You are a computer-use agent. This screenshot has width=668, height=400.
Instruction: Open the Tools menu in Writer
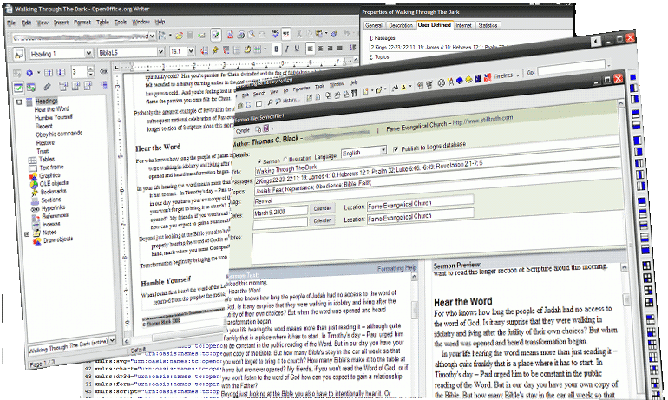pos(121,22)
